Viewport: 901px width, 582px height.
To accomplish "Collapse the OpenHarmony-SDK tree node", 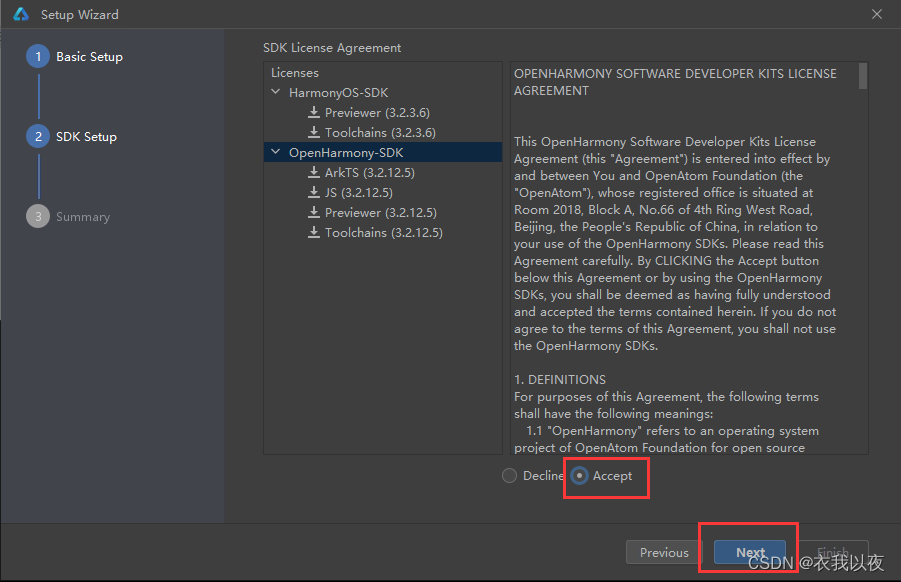I will 276,152.
